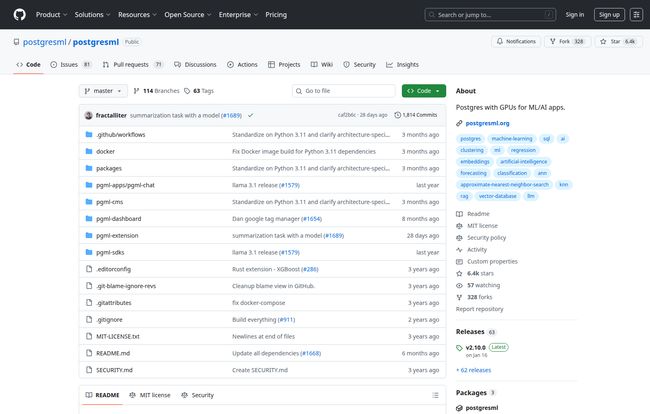Star the postgresml repository

click(x=618, y=41)
